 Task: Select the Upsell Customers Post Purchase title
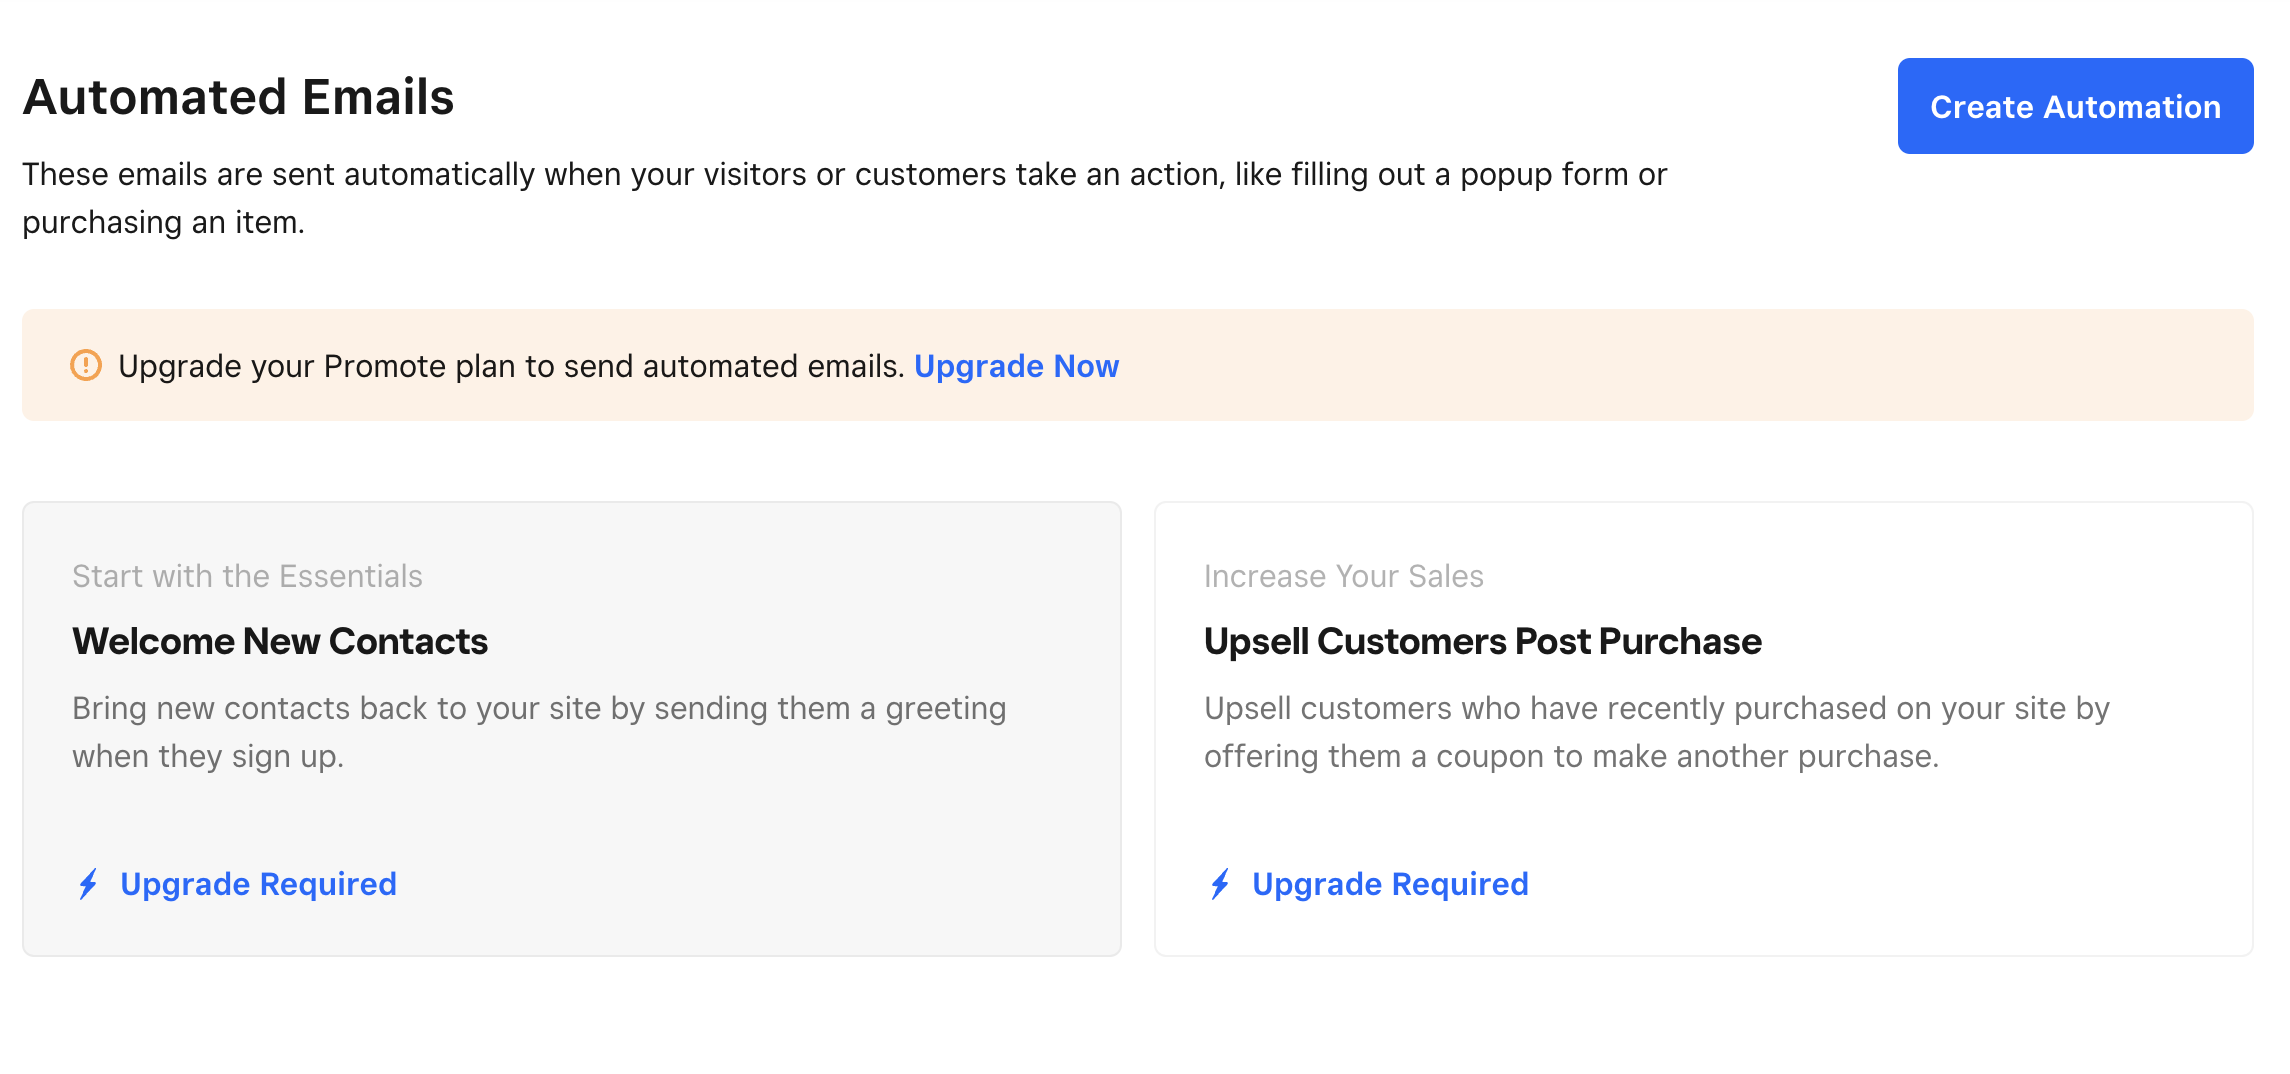pyautogui.click(x=1482, y=641)
